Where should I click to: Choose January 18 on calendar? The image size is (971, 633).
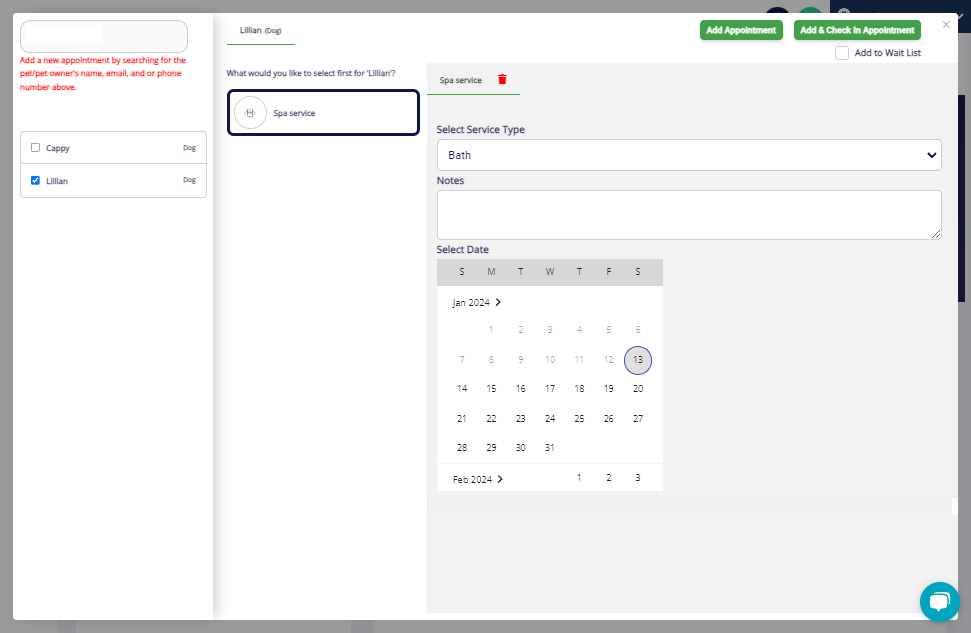pyautogui.click(x=579, y=389)
